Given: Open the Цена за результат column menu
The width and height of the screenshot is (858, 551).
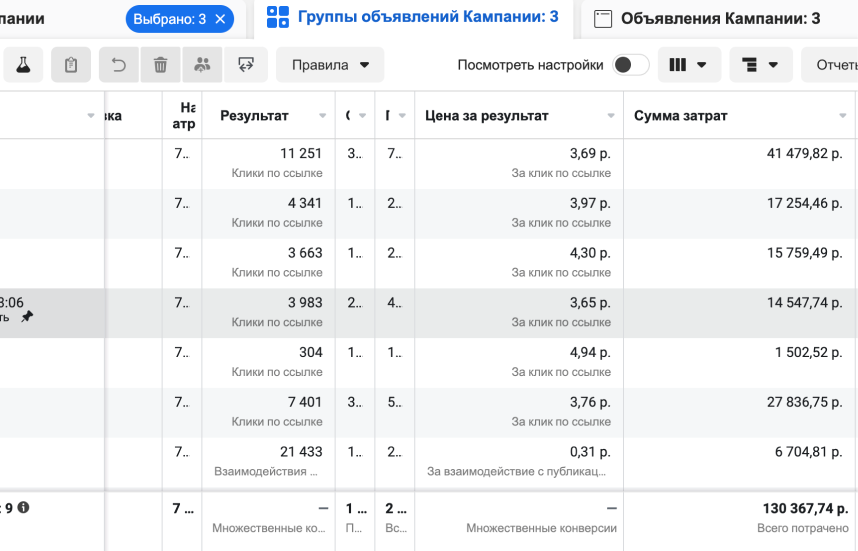Looking at the screenshot, I should click(x=608, y=116).
